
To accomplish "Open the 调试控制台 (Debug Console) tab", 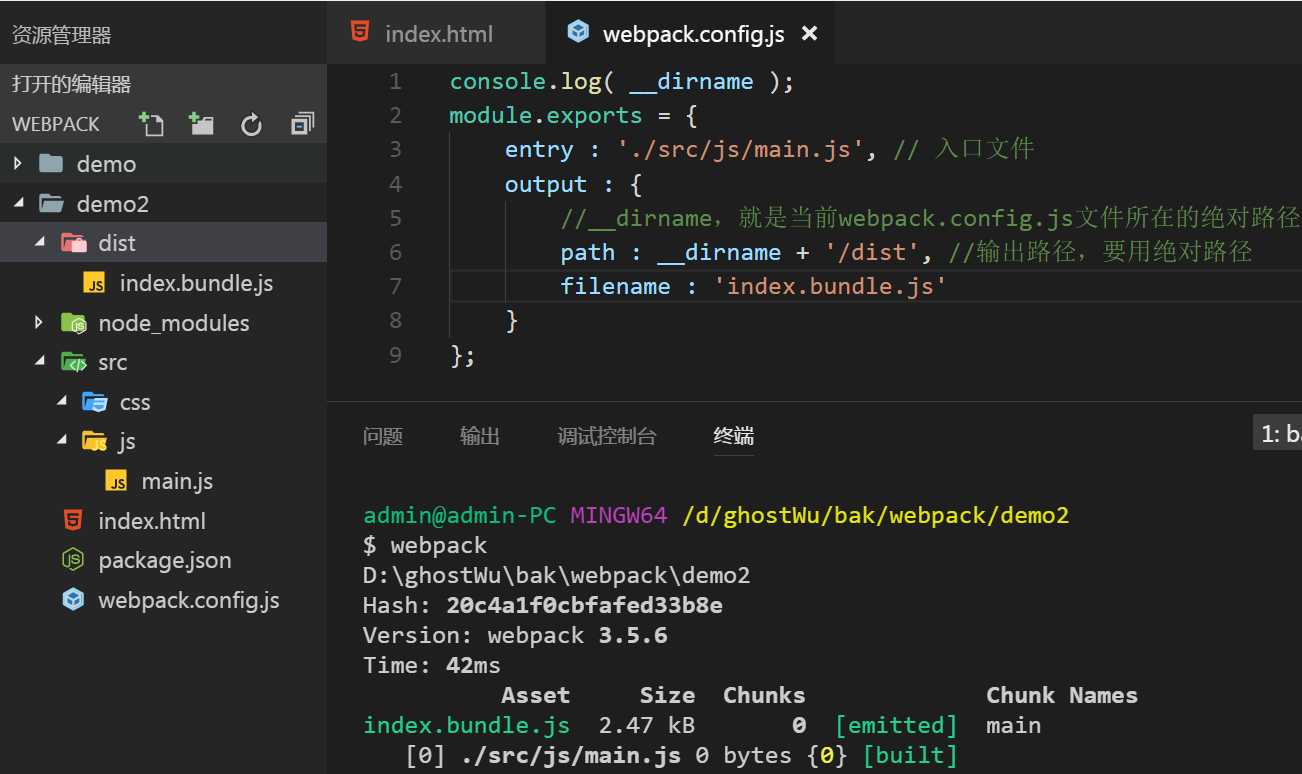I will (607, 436).
